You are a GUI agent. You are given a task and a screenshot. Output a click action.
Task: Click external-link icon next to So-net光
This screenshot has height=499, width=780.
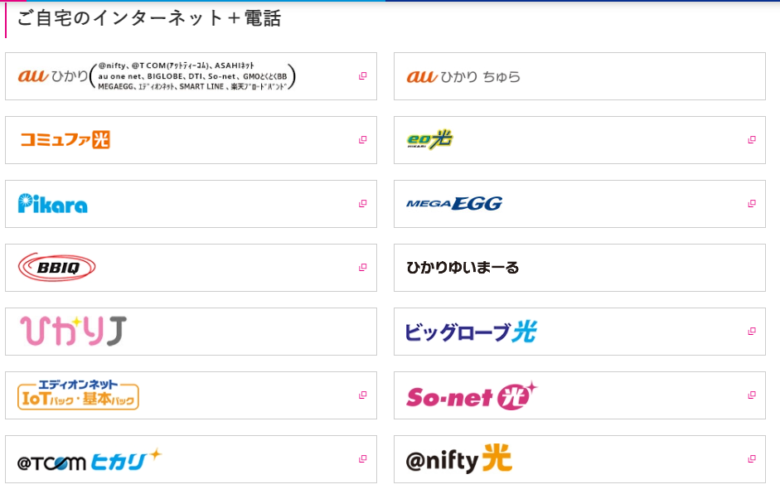751,395
